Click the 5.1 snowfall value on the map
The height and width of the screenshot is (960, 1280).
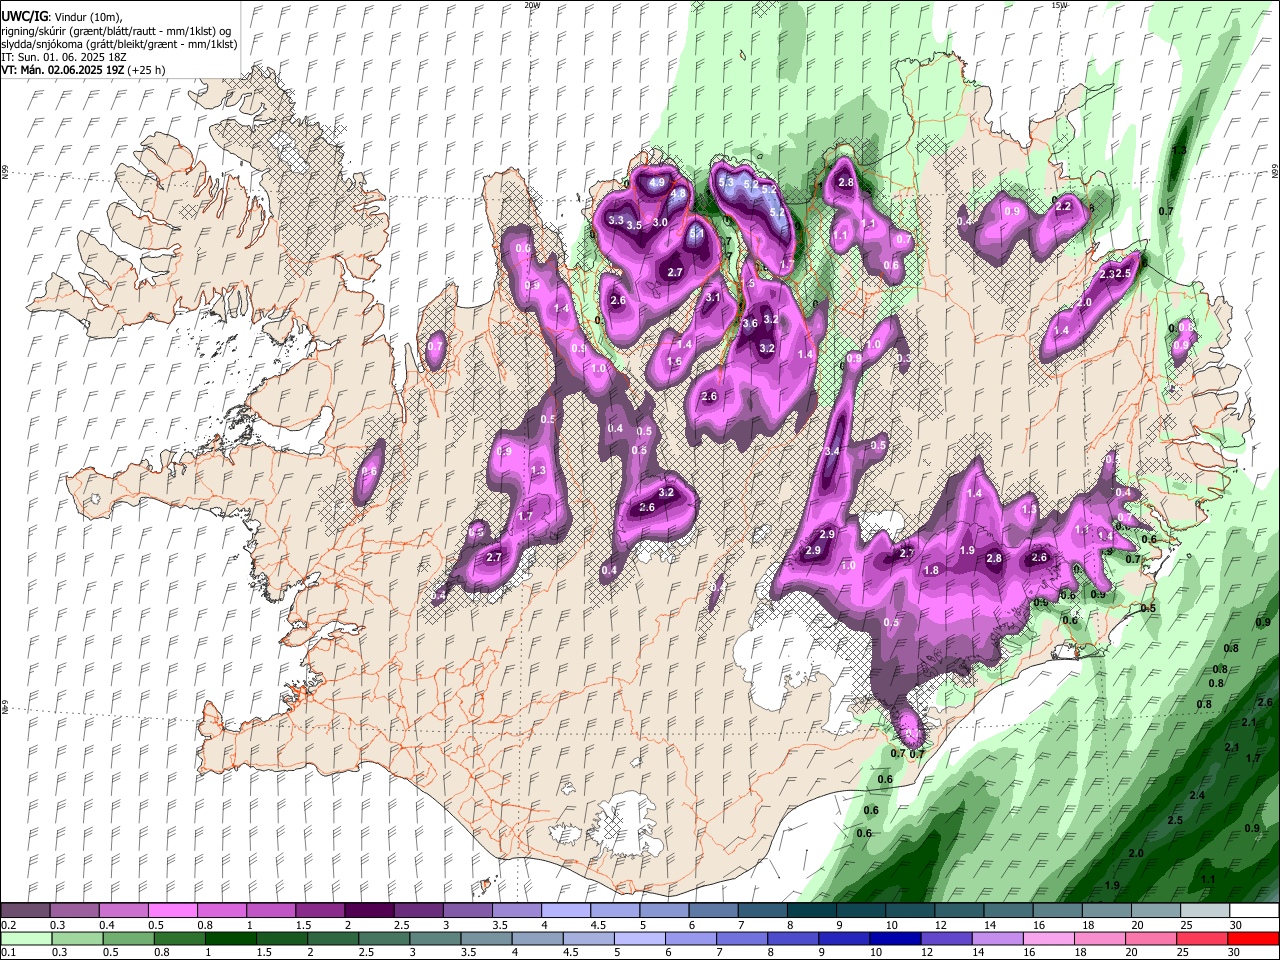point(697,232)
